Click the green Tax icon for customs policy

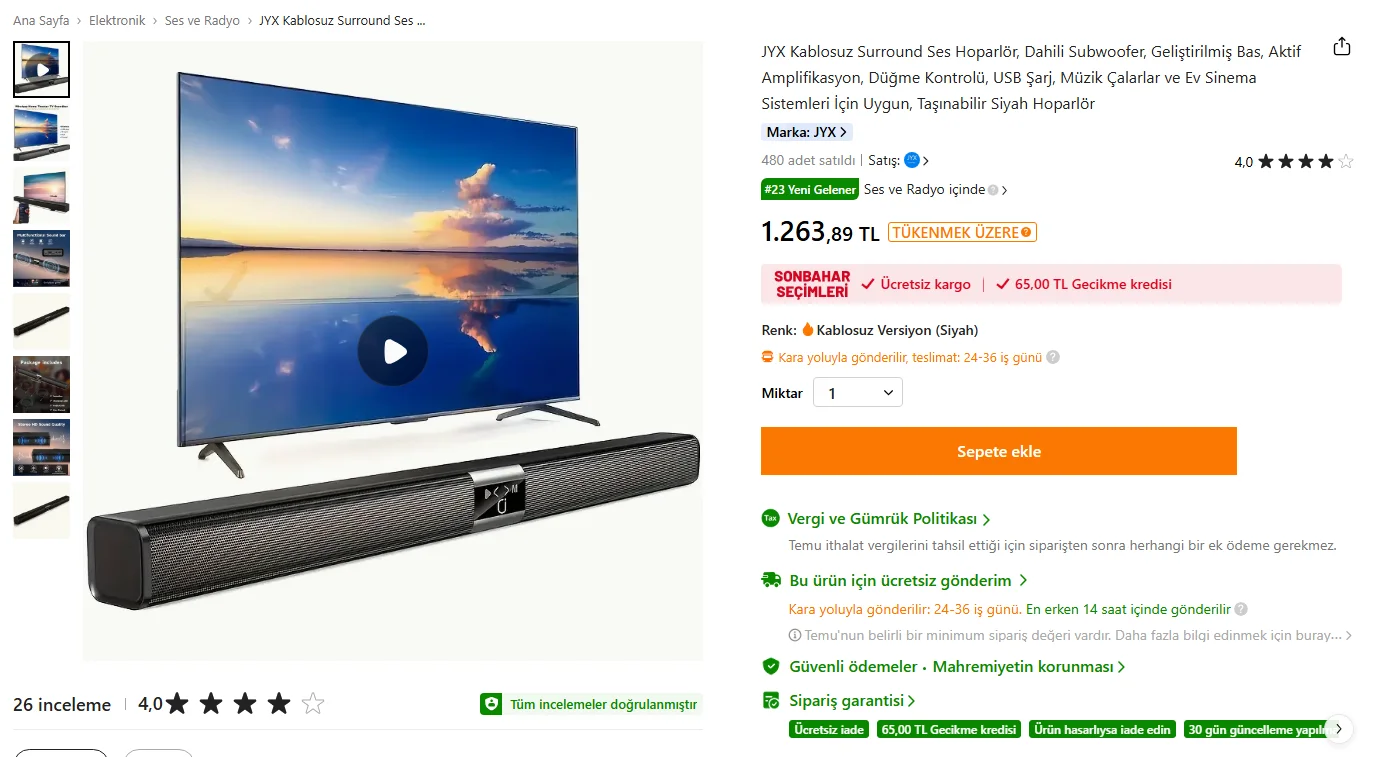[x=770, y=519]
